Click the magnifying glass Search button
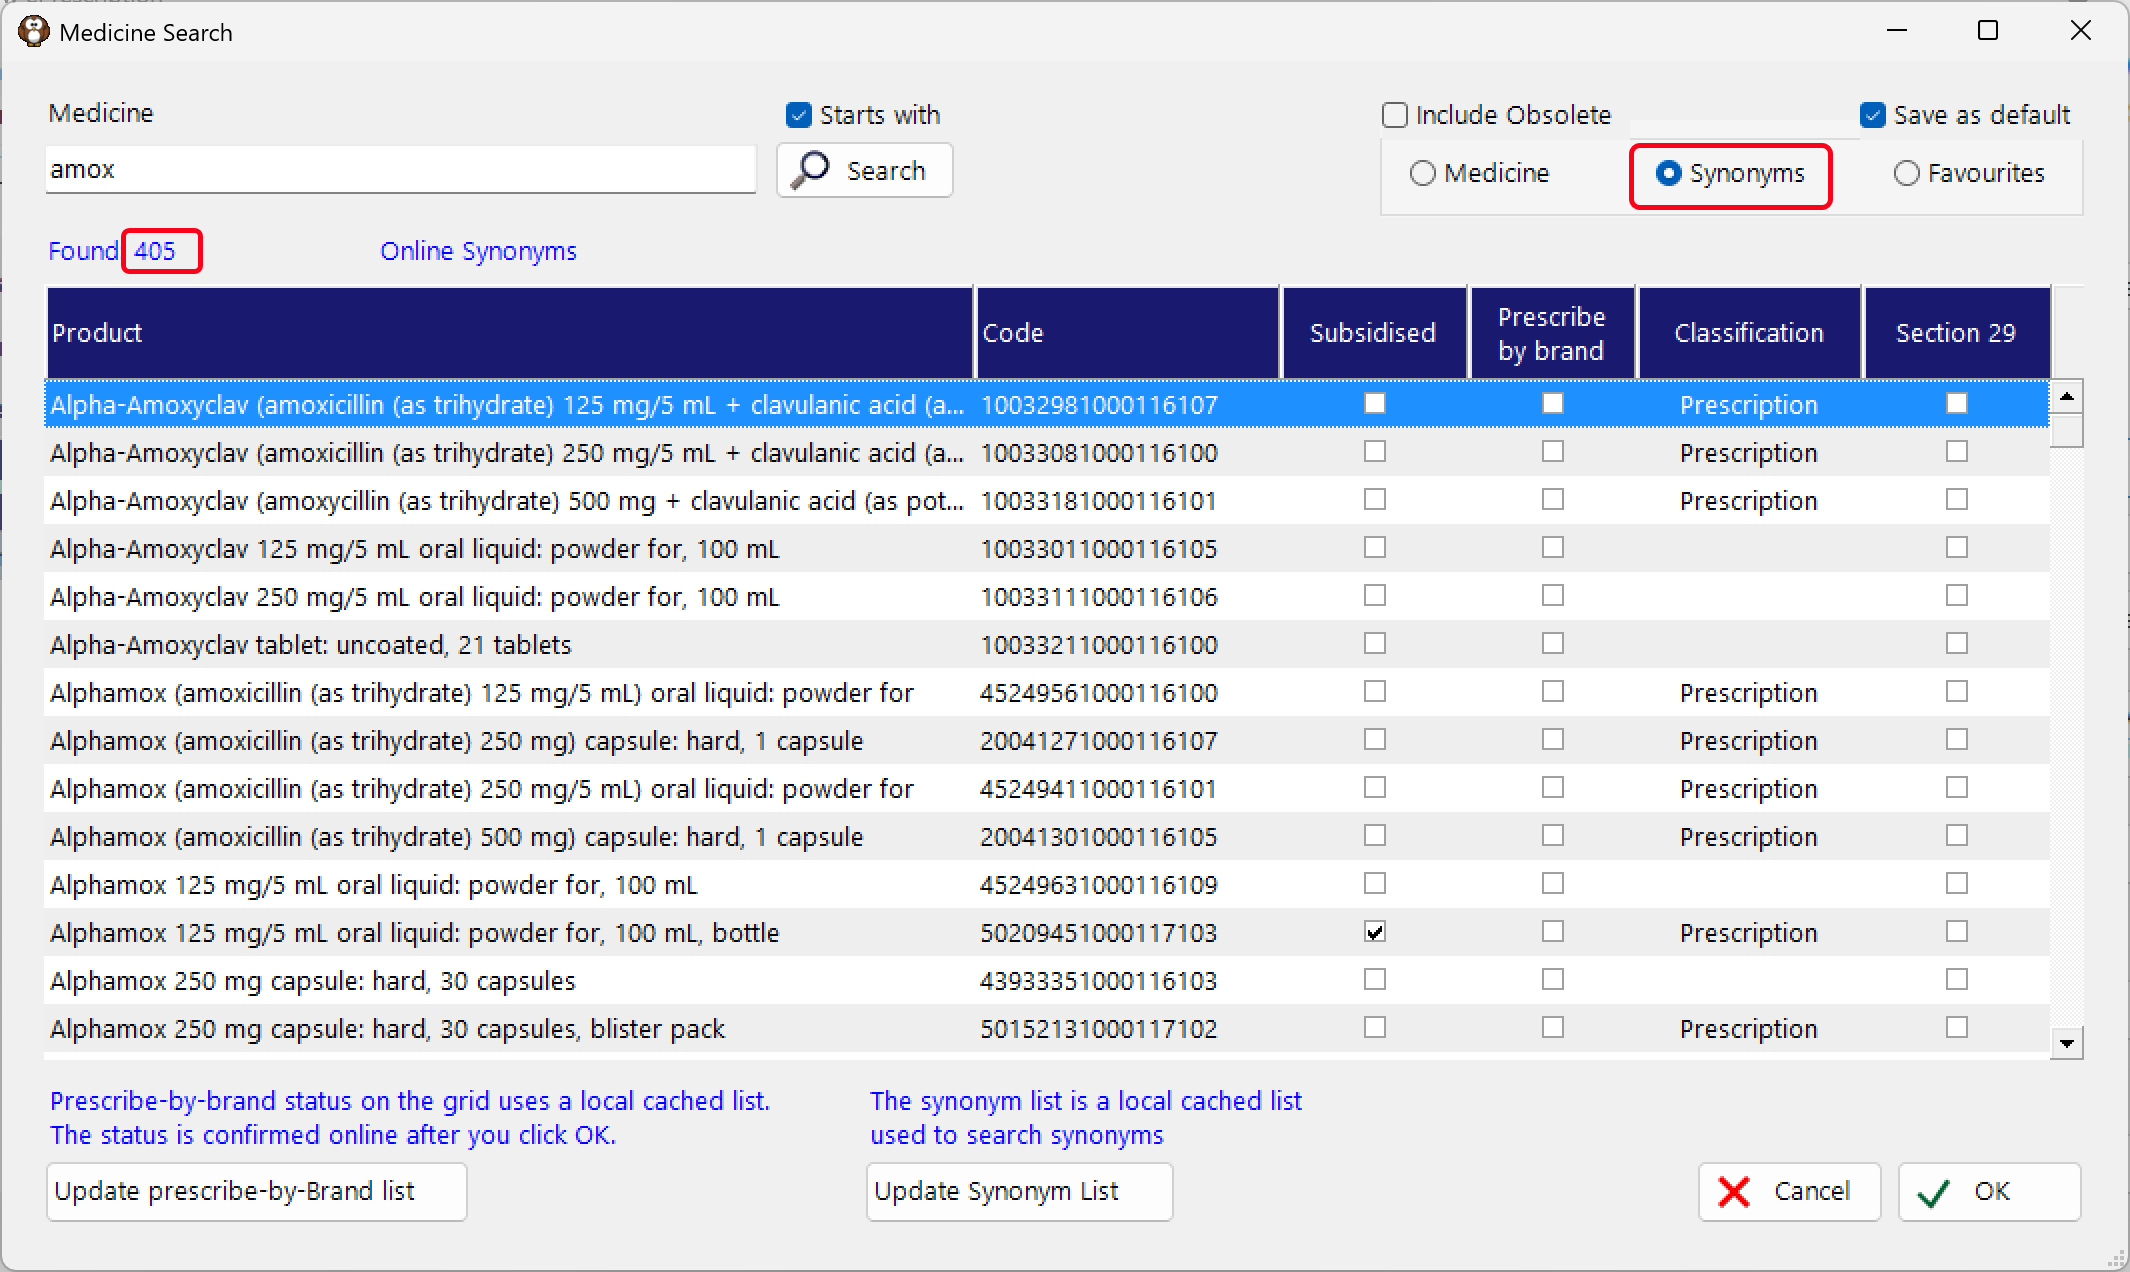The image size is (2130, 1272). pos(864,171)
